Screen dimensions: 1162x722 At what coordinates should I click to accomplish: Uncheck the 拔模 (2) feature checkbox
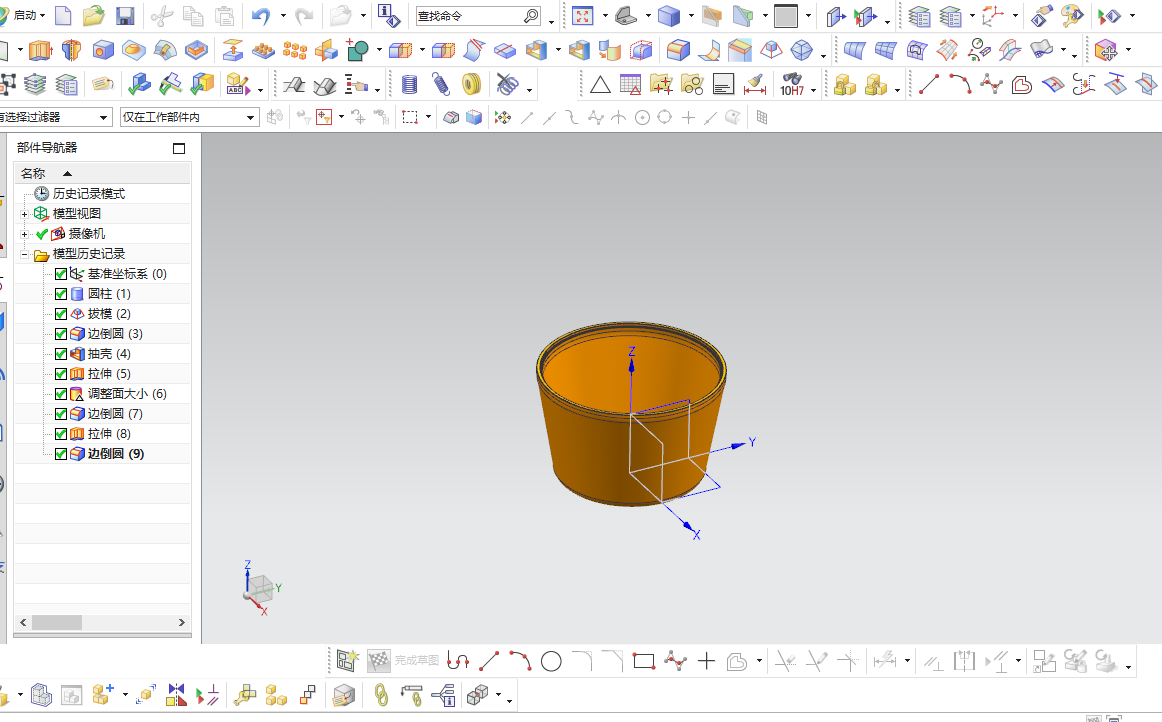coord(61,314)
